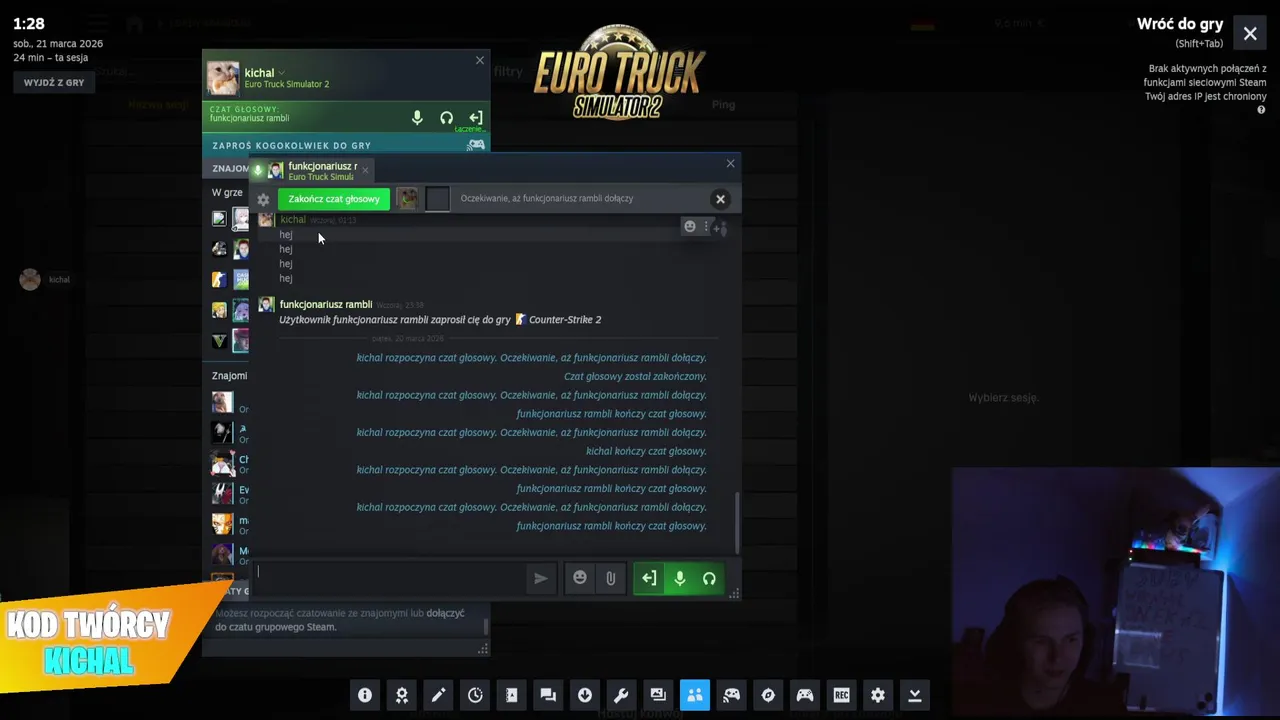Click WYJDŹ Z GRY button
The image size is (1280, 720).
54,82
